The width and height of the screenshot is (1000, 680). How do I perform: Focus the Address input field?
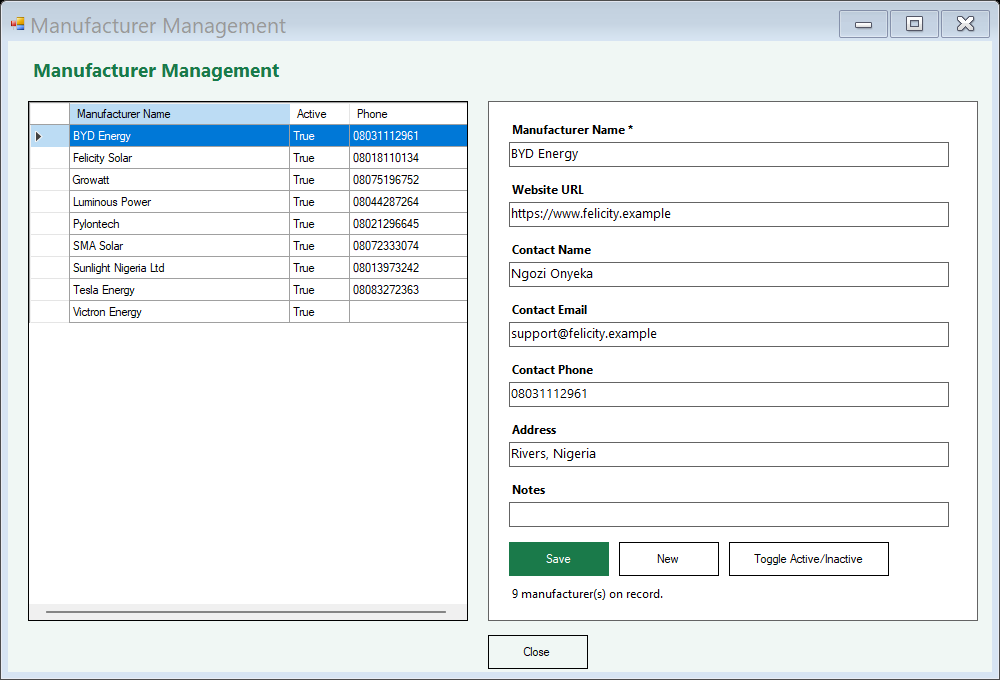click(728, 454)
